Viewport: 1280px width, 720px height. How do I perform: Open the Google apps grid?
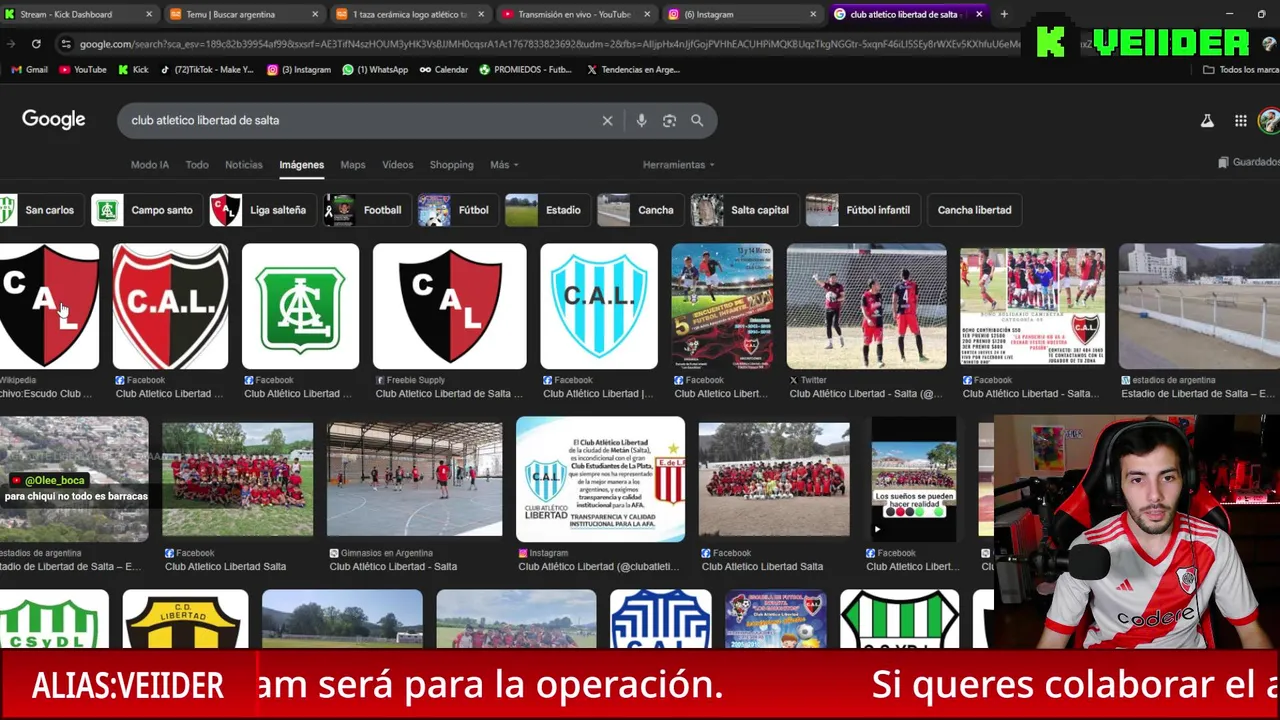1240,120
